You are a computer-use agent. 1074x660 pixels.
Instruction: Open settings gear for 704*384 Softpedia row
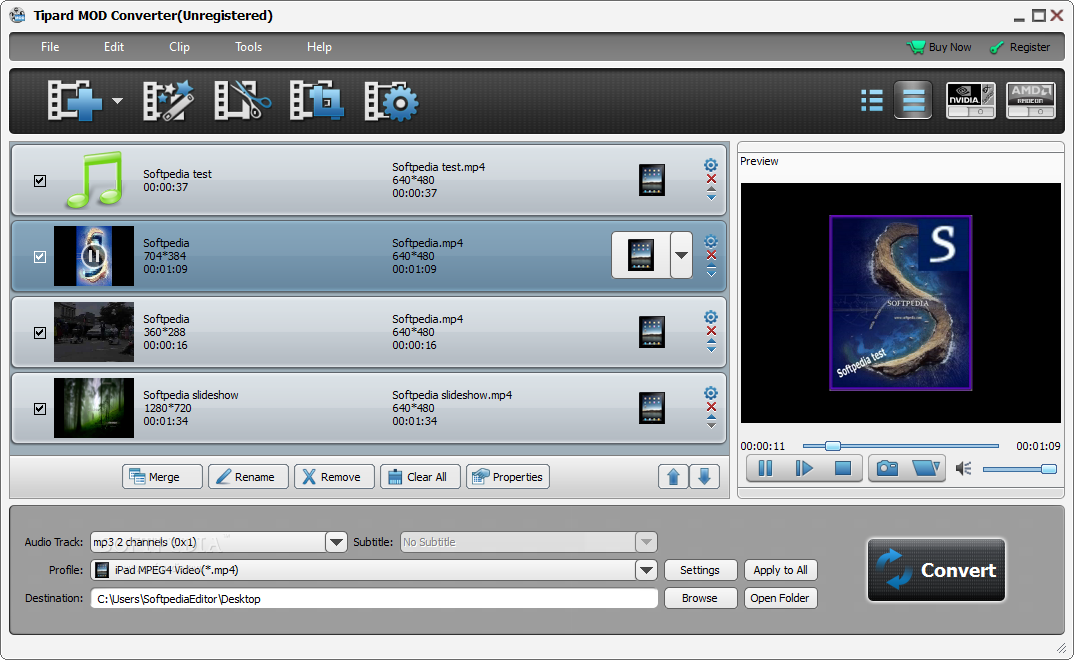click(711, 241)
